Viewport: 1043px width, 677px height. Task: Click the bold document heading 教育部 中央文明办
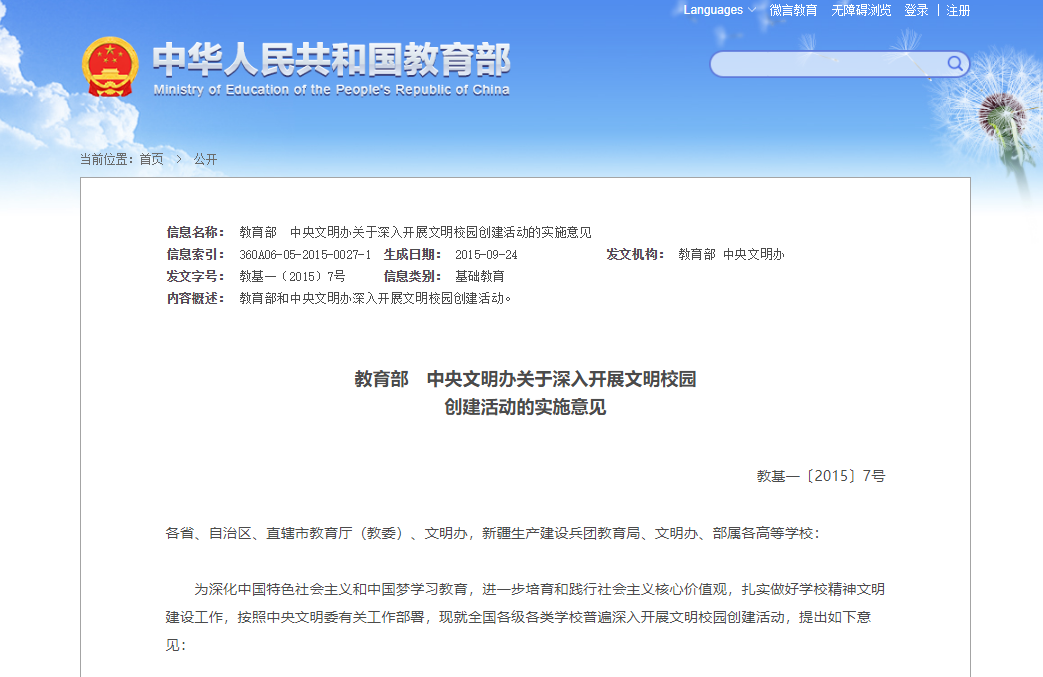(525, 380)
